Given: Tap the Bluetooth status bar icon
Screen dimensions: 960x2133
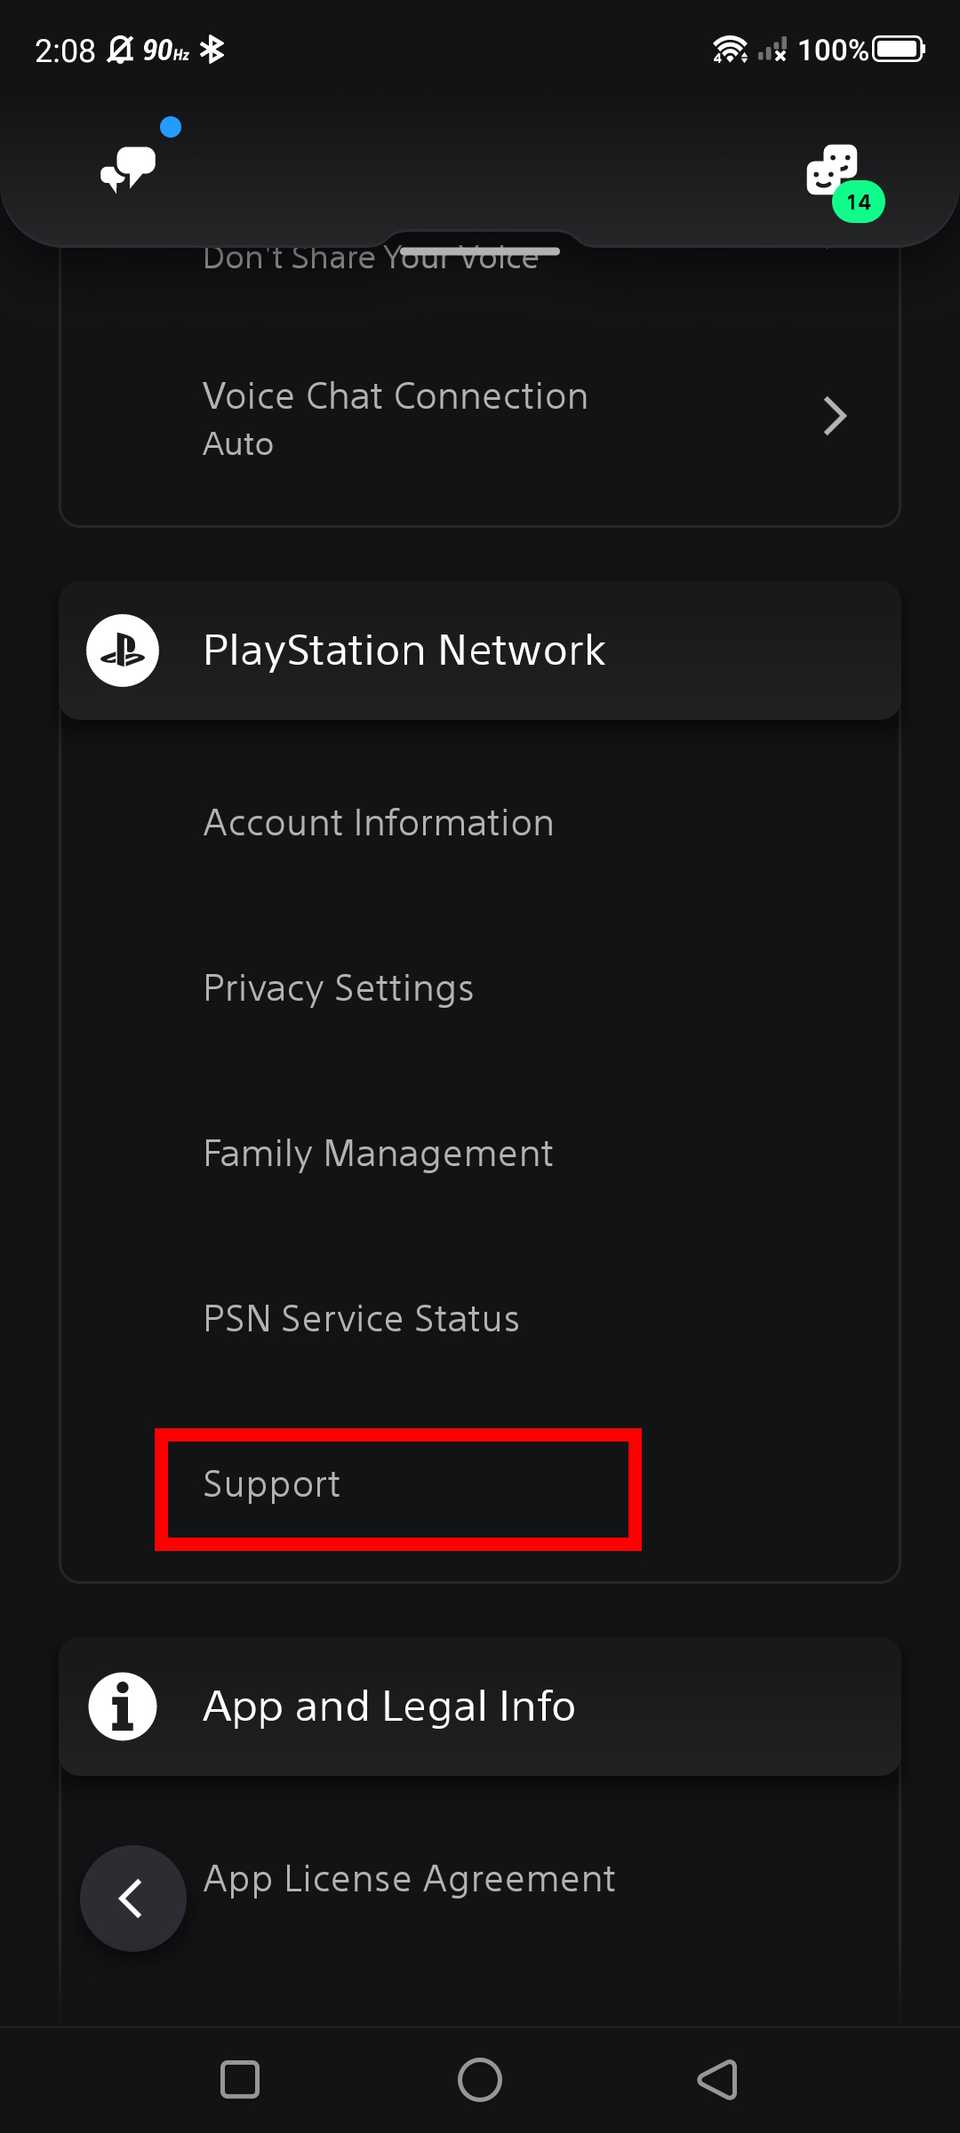Looking at the screenshot, I should tap(212, 48).
